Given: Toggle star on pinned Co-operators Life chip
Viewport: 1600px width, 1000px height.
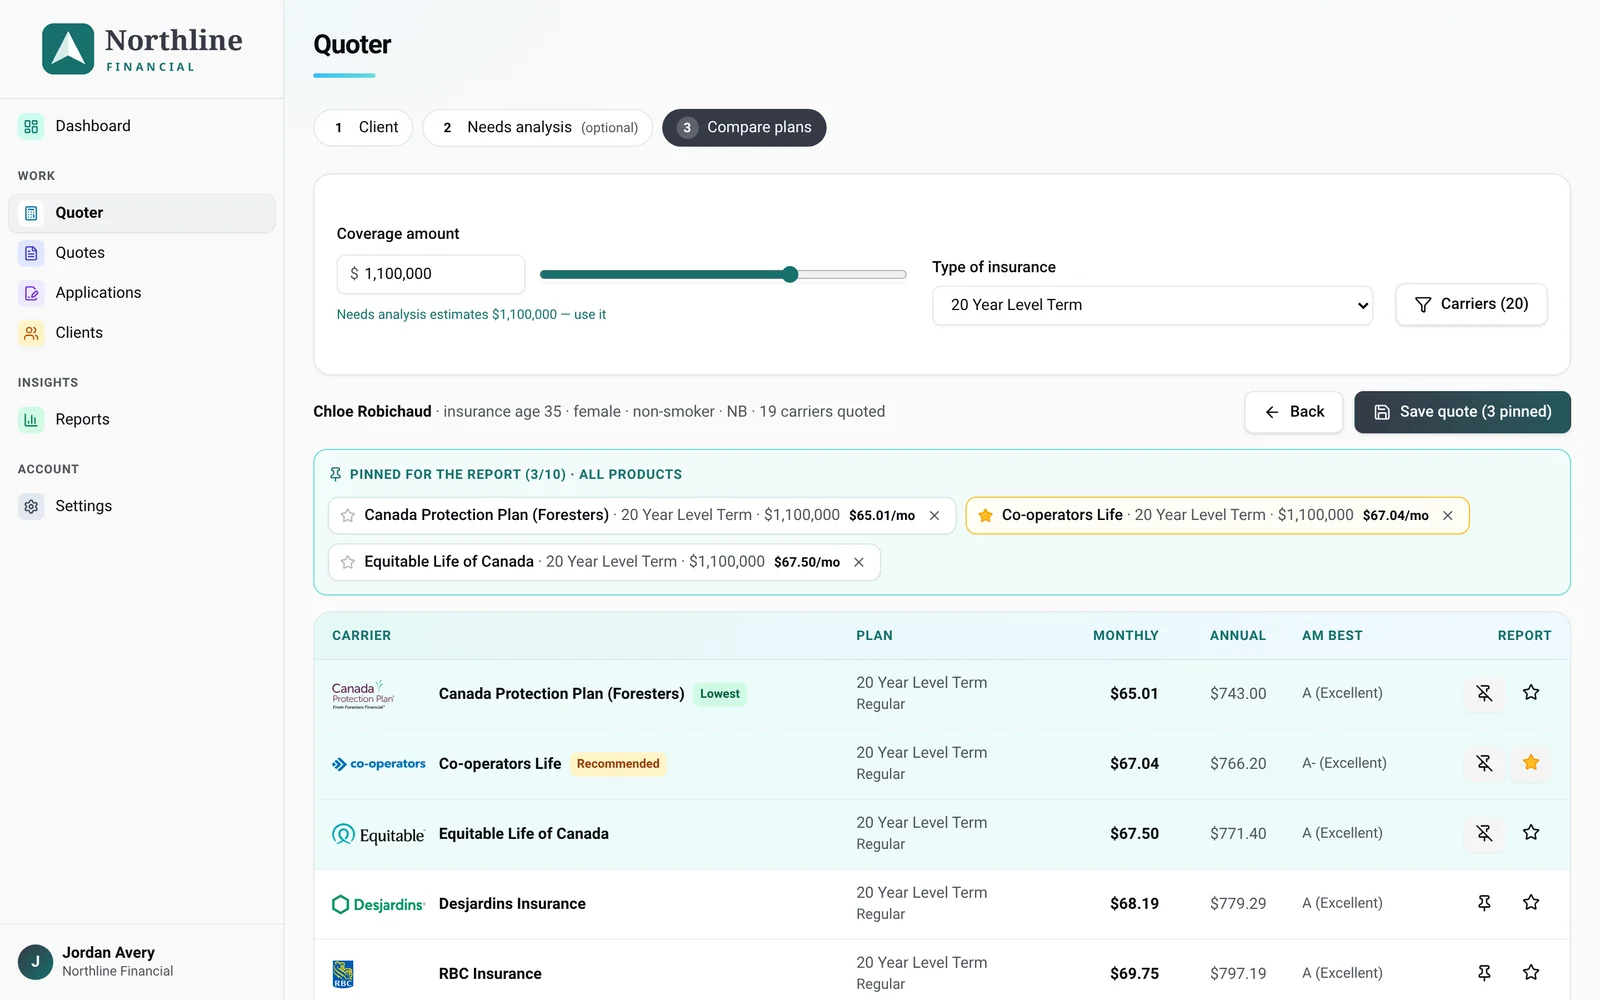Looking at the screenshot, I should coord(985,516).
